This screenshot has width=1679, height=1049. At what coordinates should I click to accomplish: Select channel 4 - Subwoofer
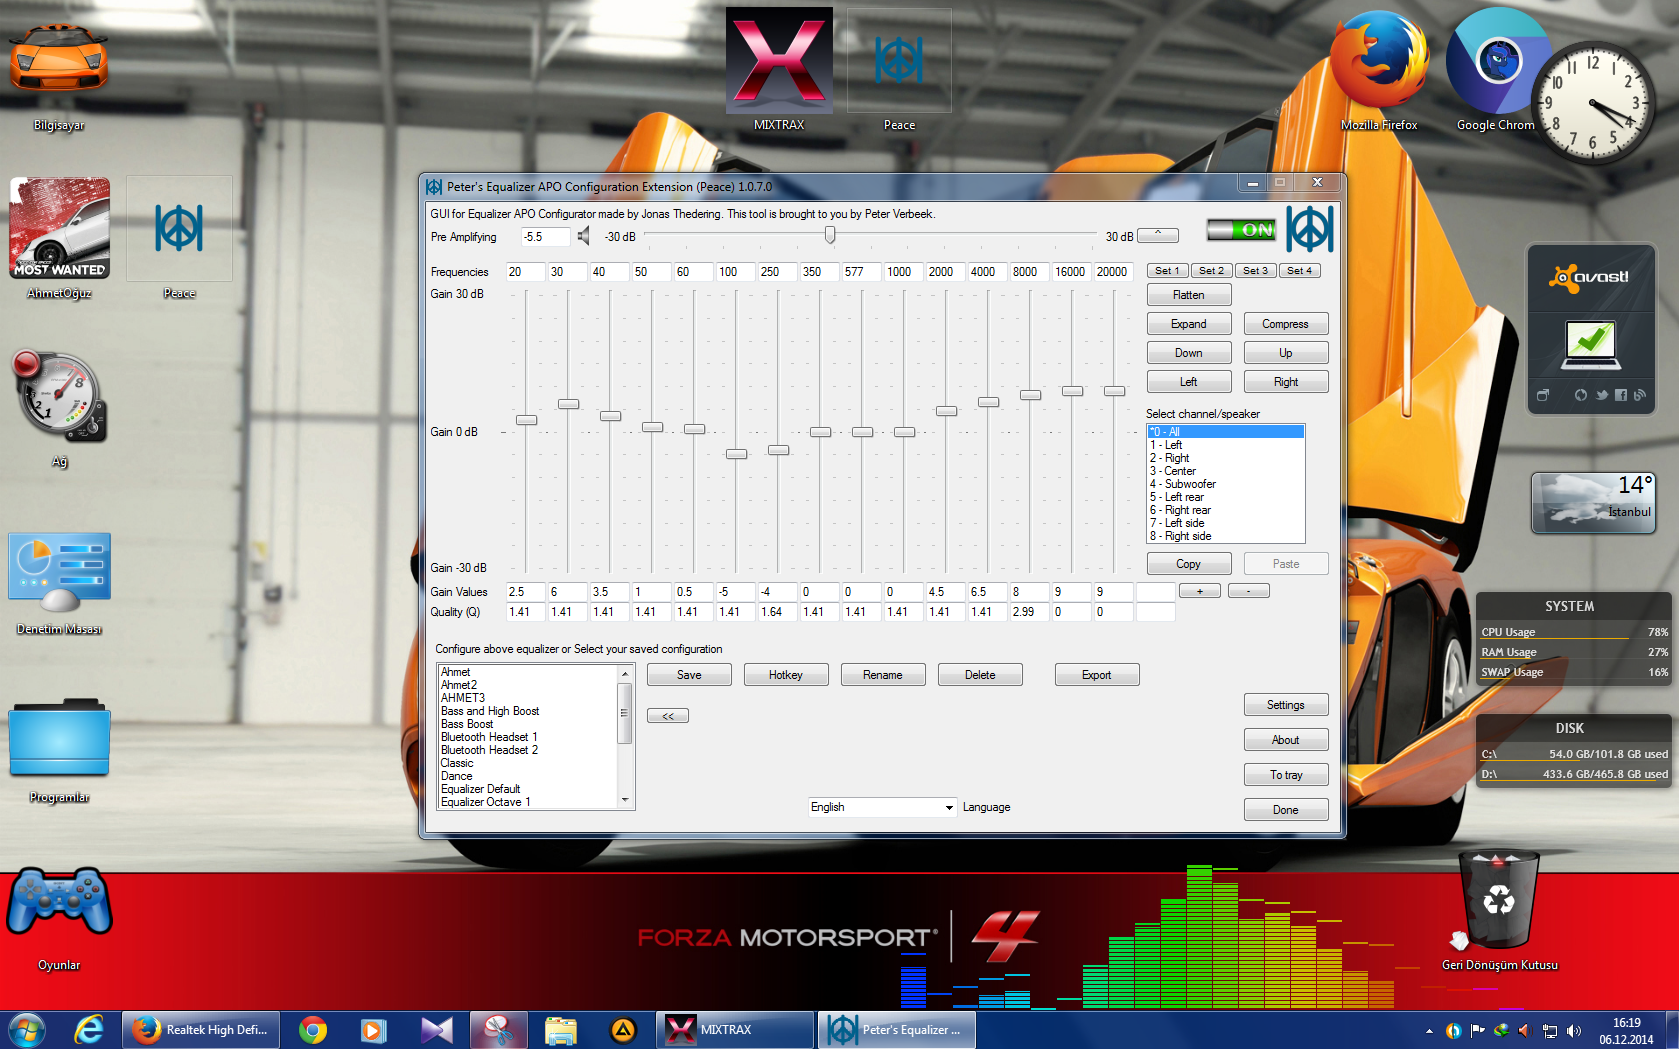pyautogui.click(x=1225, y=484)
